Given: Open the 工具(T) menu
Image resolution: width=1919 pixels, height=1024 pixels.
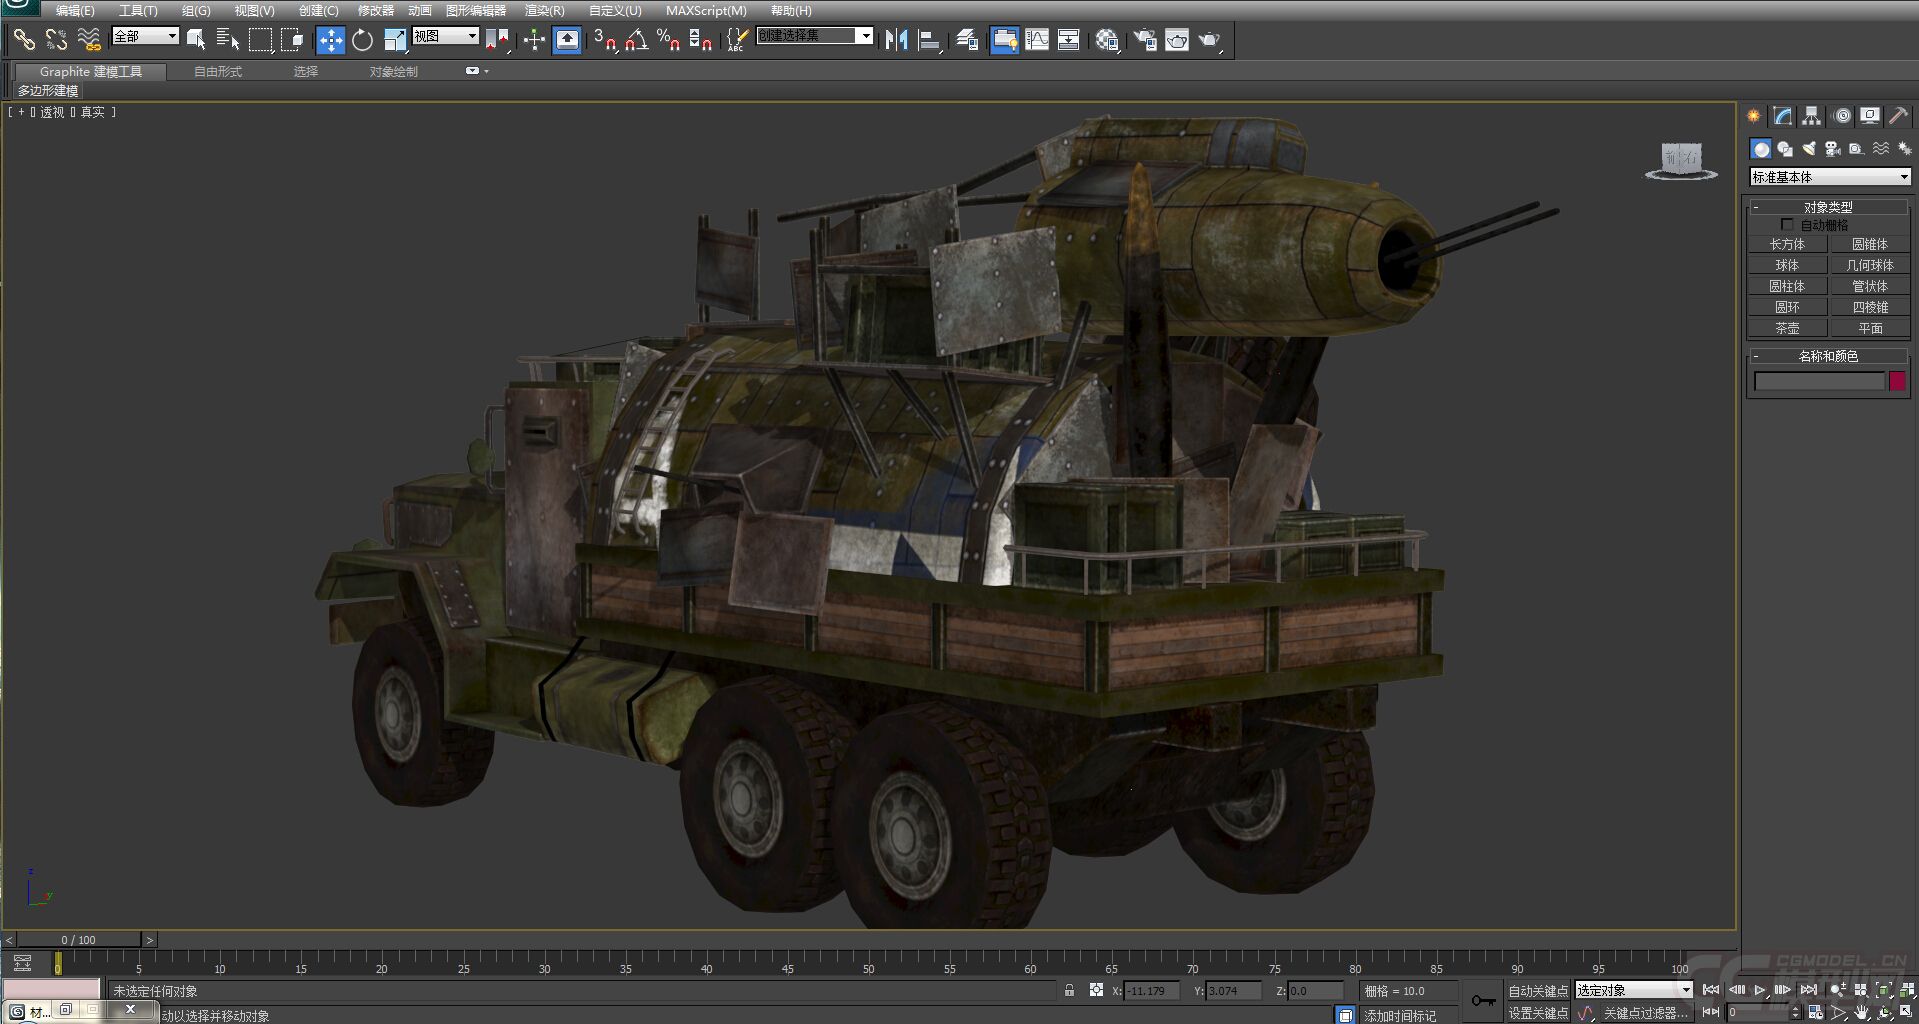Looking at the screenshot, I should [138, 10].
